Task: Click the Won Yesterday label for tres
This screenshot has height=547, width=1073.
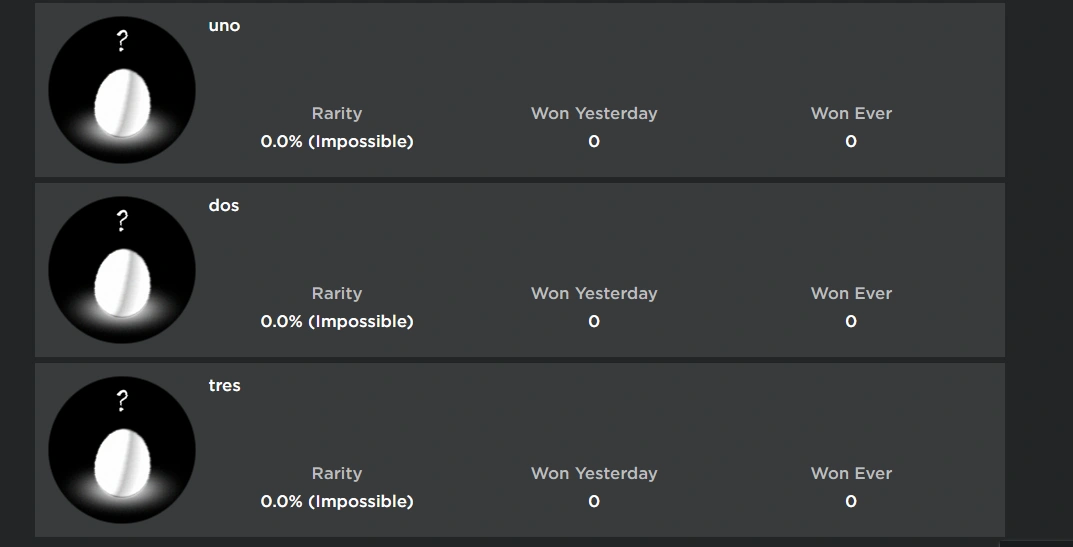Action: pos(594,474)
